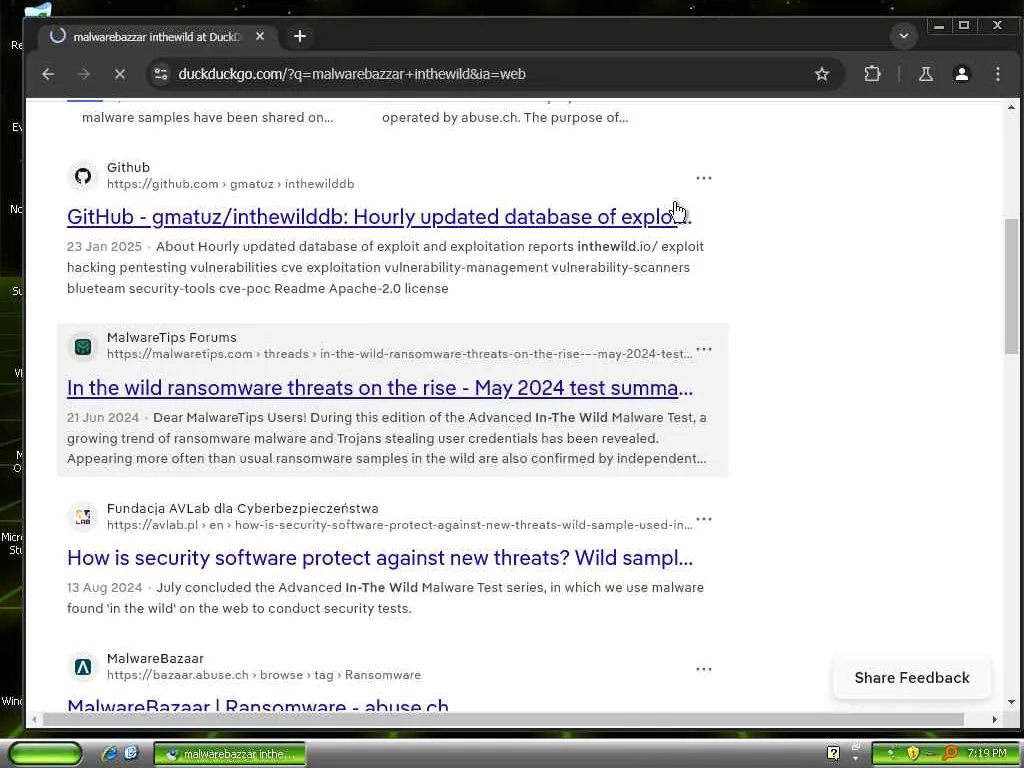Click the '13 Aug 2024' date text

[x=104, y=587]
